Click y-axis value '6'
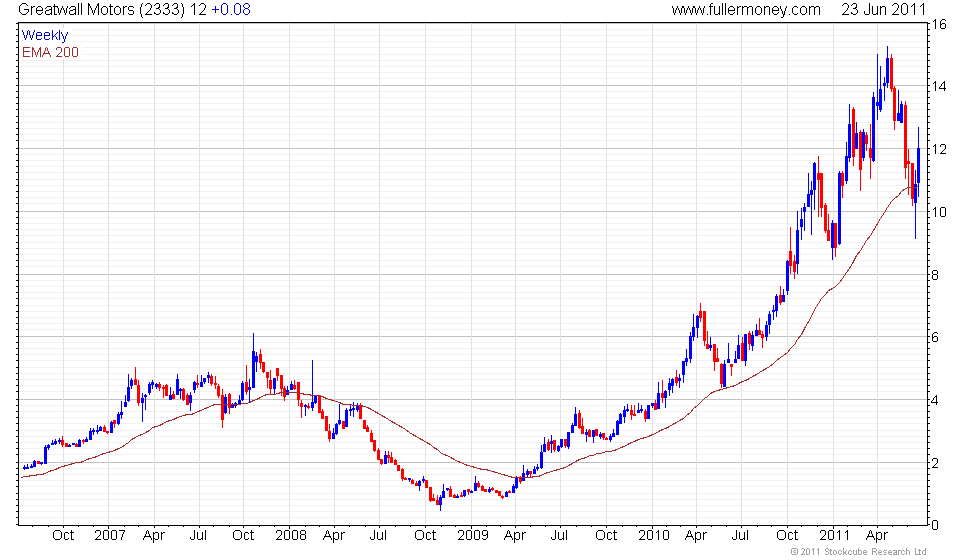The width and height of the screenshot is (980, 560). click(935, 338)
